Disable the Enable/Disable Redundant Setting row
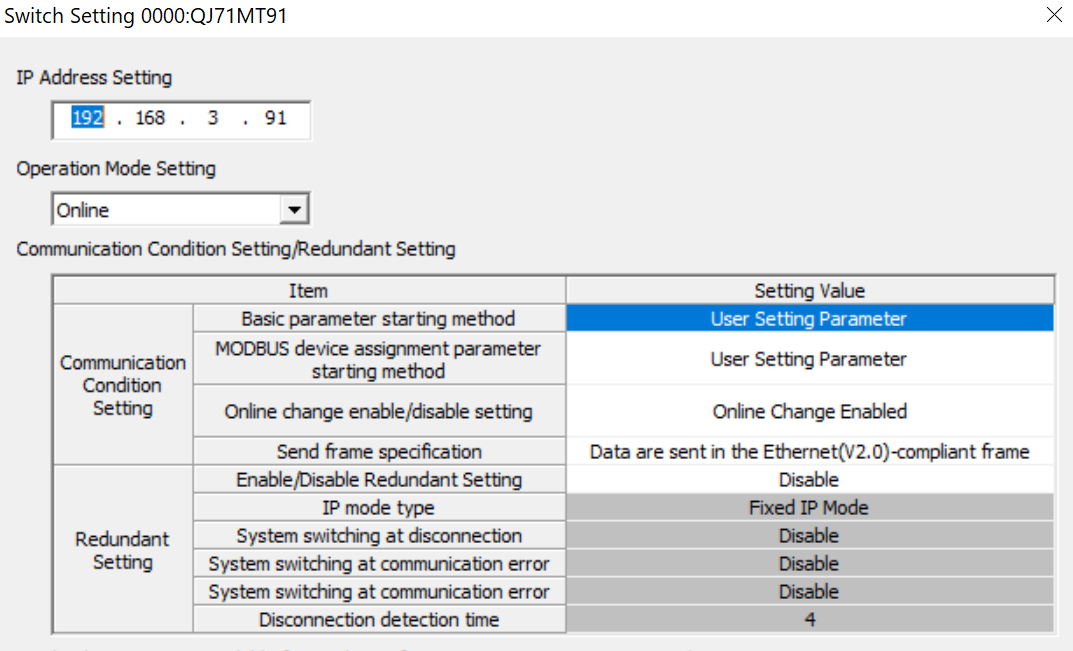Image resolution: width=1073 pixels, height=651 pixels. [x=809, y=479]
